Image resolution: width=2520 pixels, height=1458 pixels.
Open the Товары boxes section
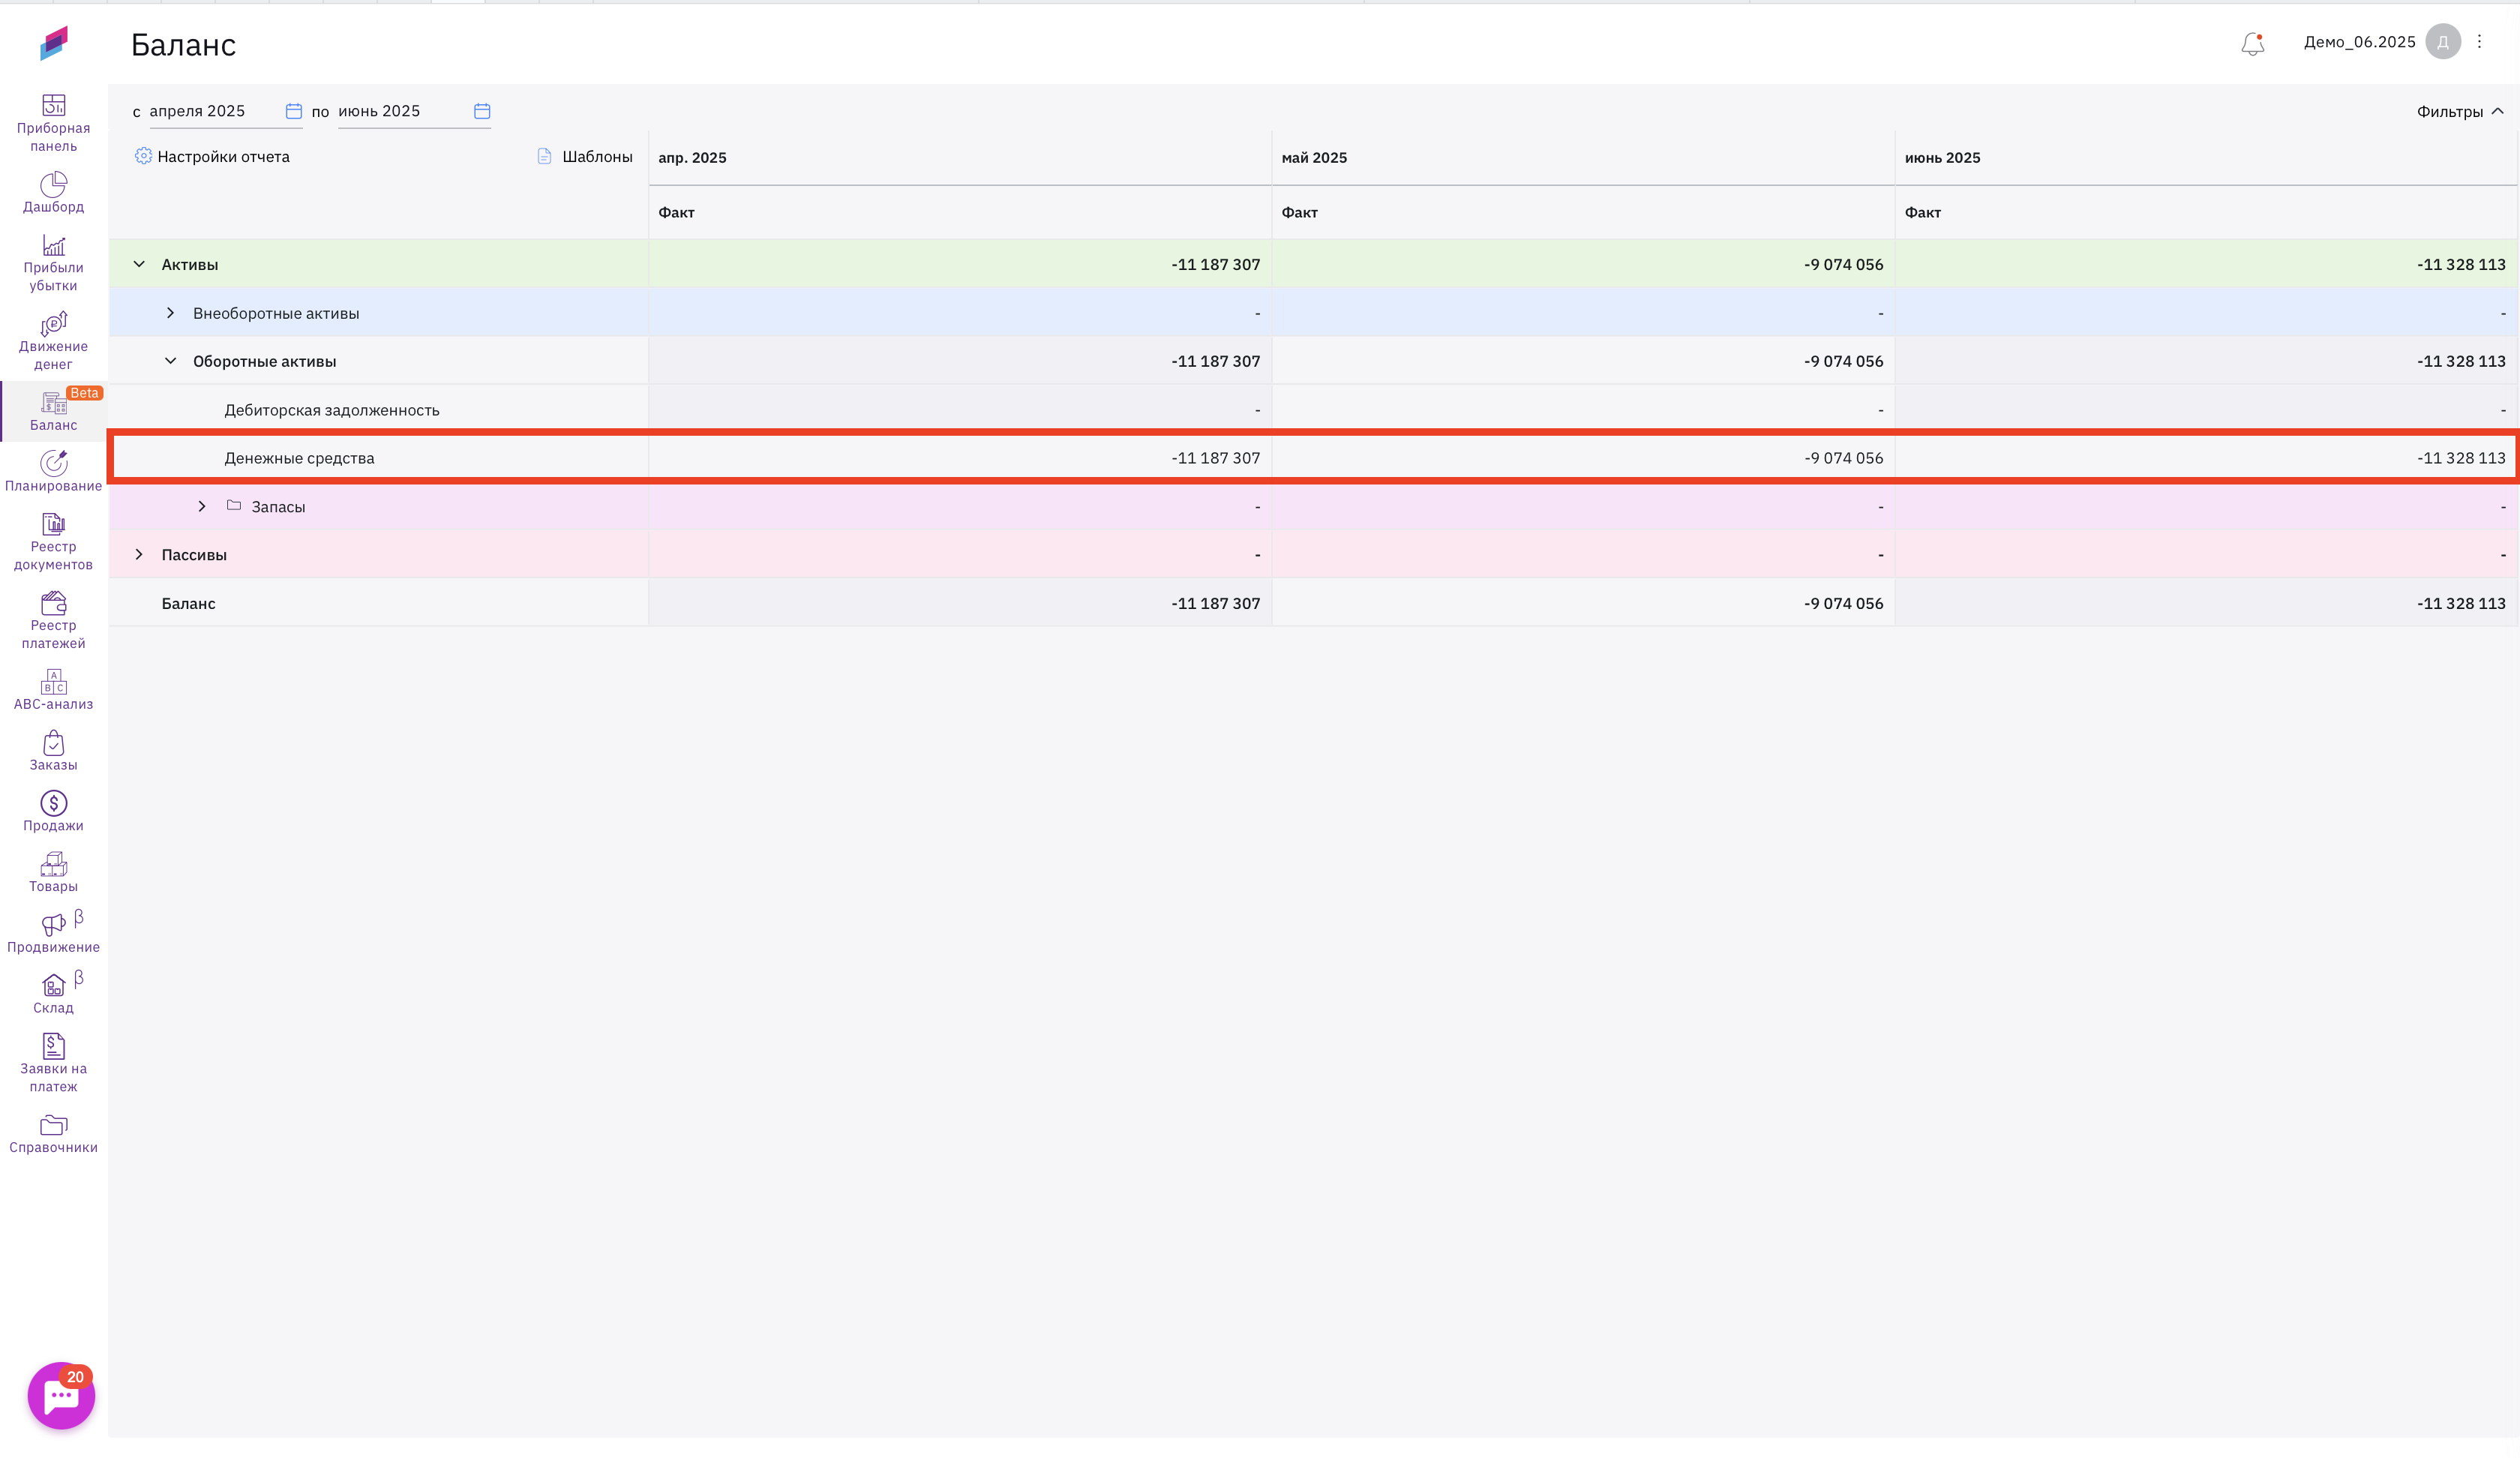53,873
